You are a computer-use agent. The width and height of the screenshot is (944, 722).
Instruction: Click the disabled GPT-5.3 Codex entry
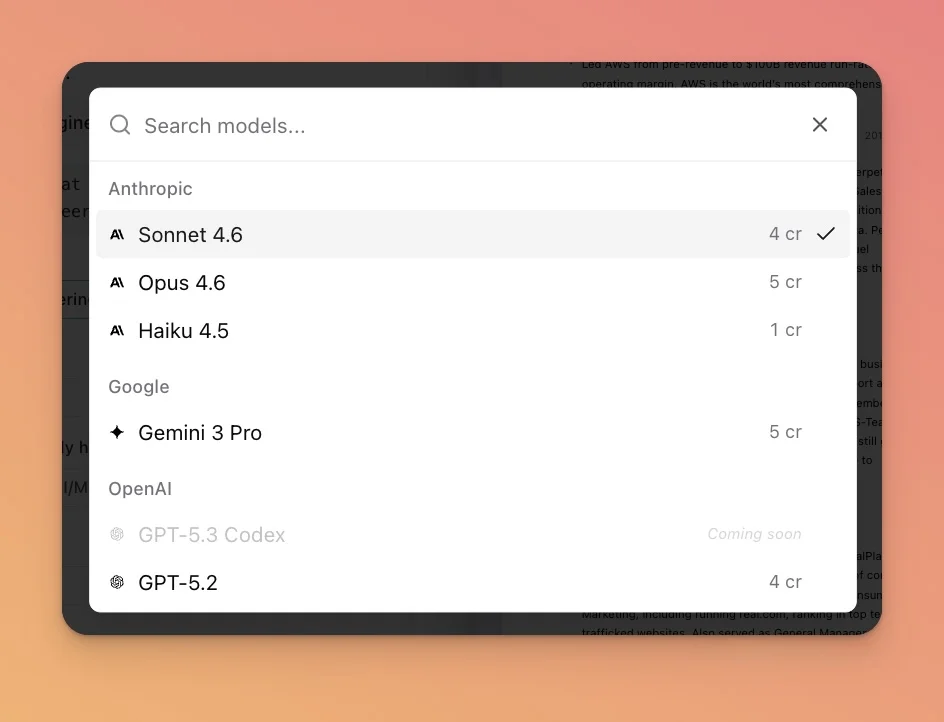click(x=212, y=535)
